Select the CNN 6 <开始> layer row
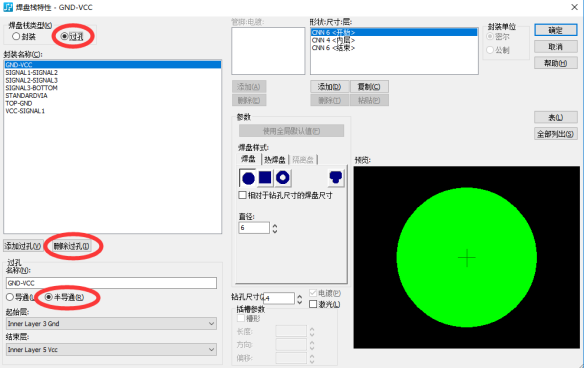585x368 pixels. coord(394,32)
